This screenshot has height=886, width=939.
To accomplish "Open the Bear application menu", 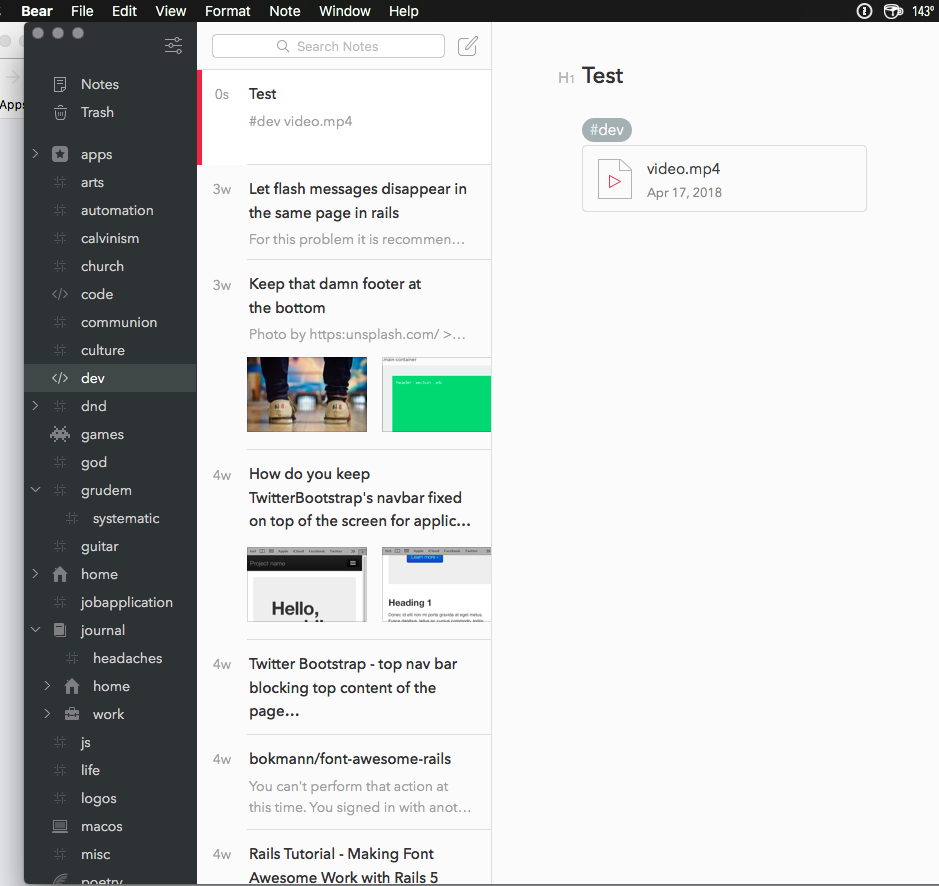I will pos(37,11).
